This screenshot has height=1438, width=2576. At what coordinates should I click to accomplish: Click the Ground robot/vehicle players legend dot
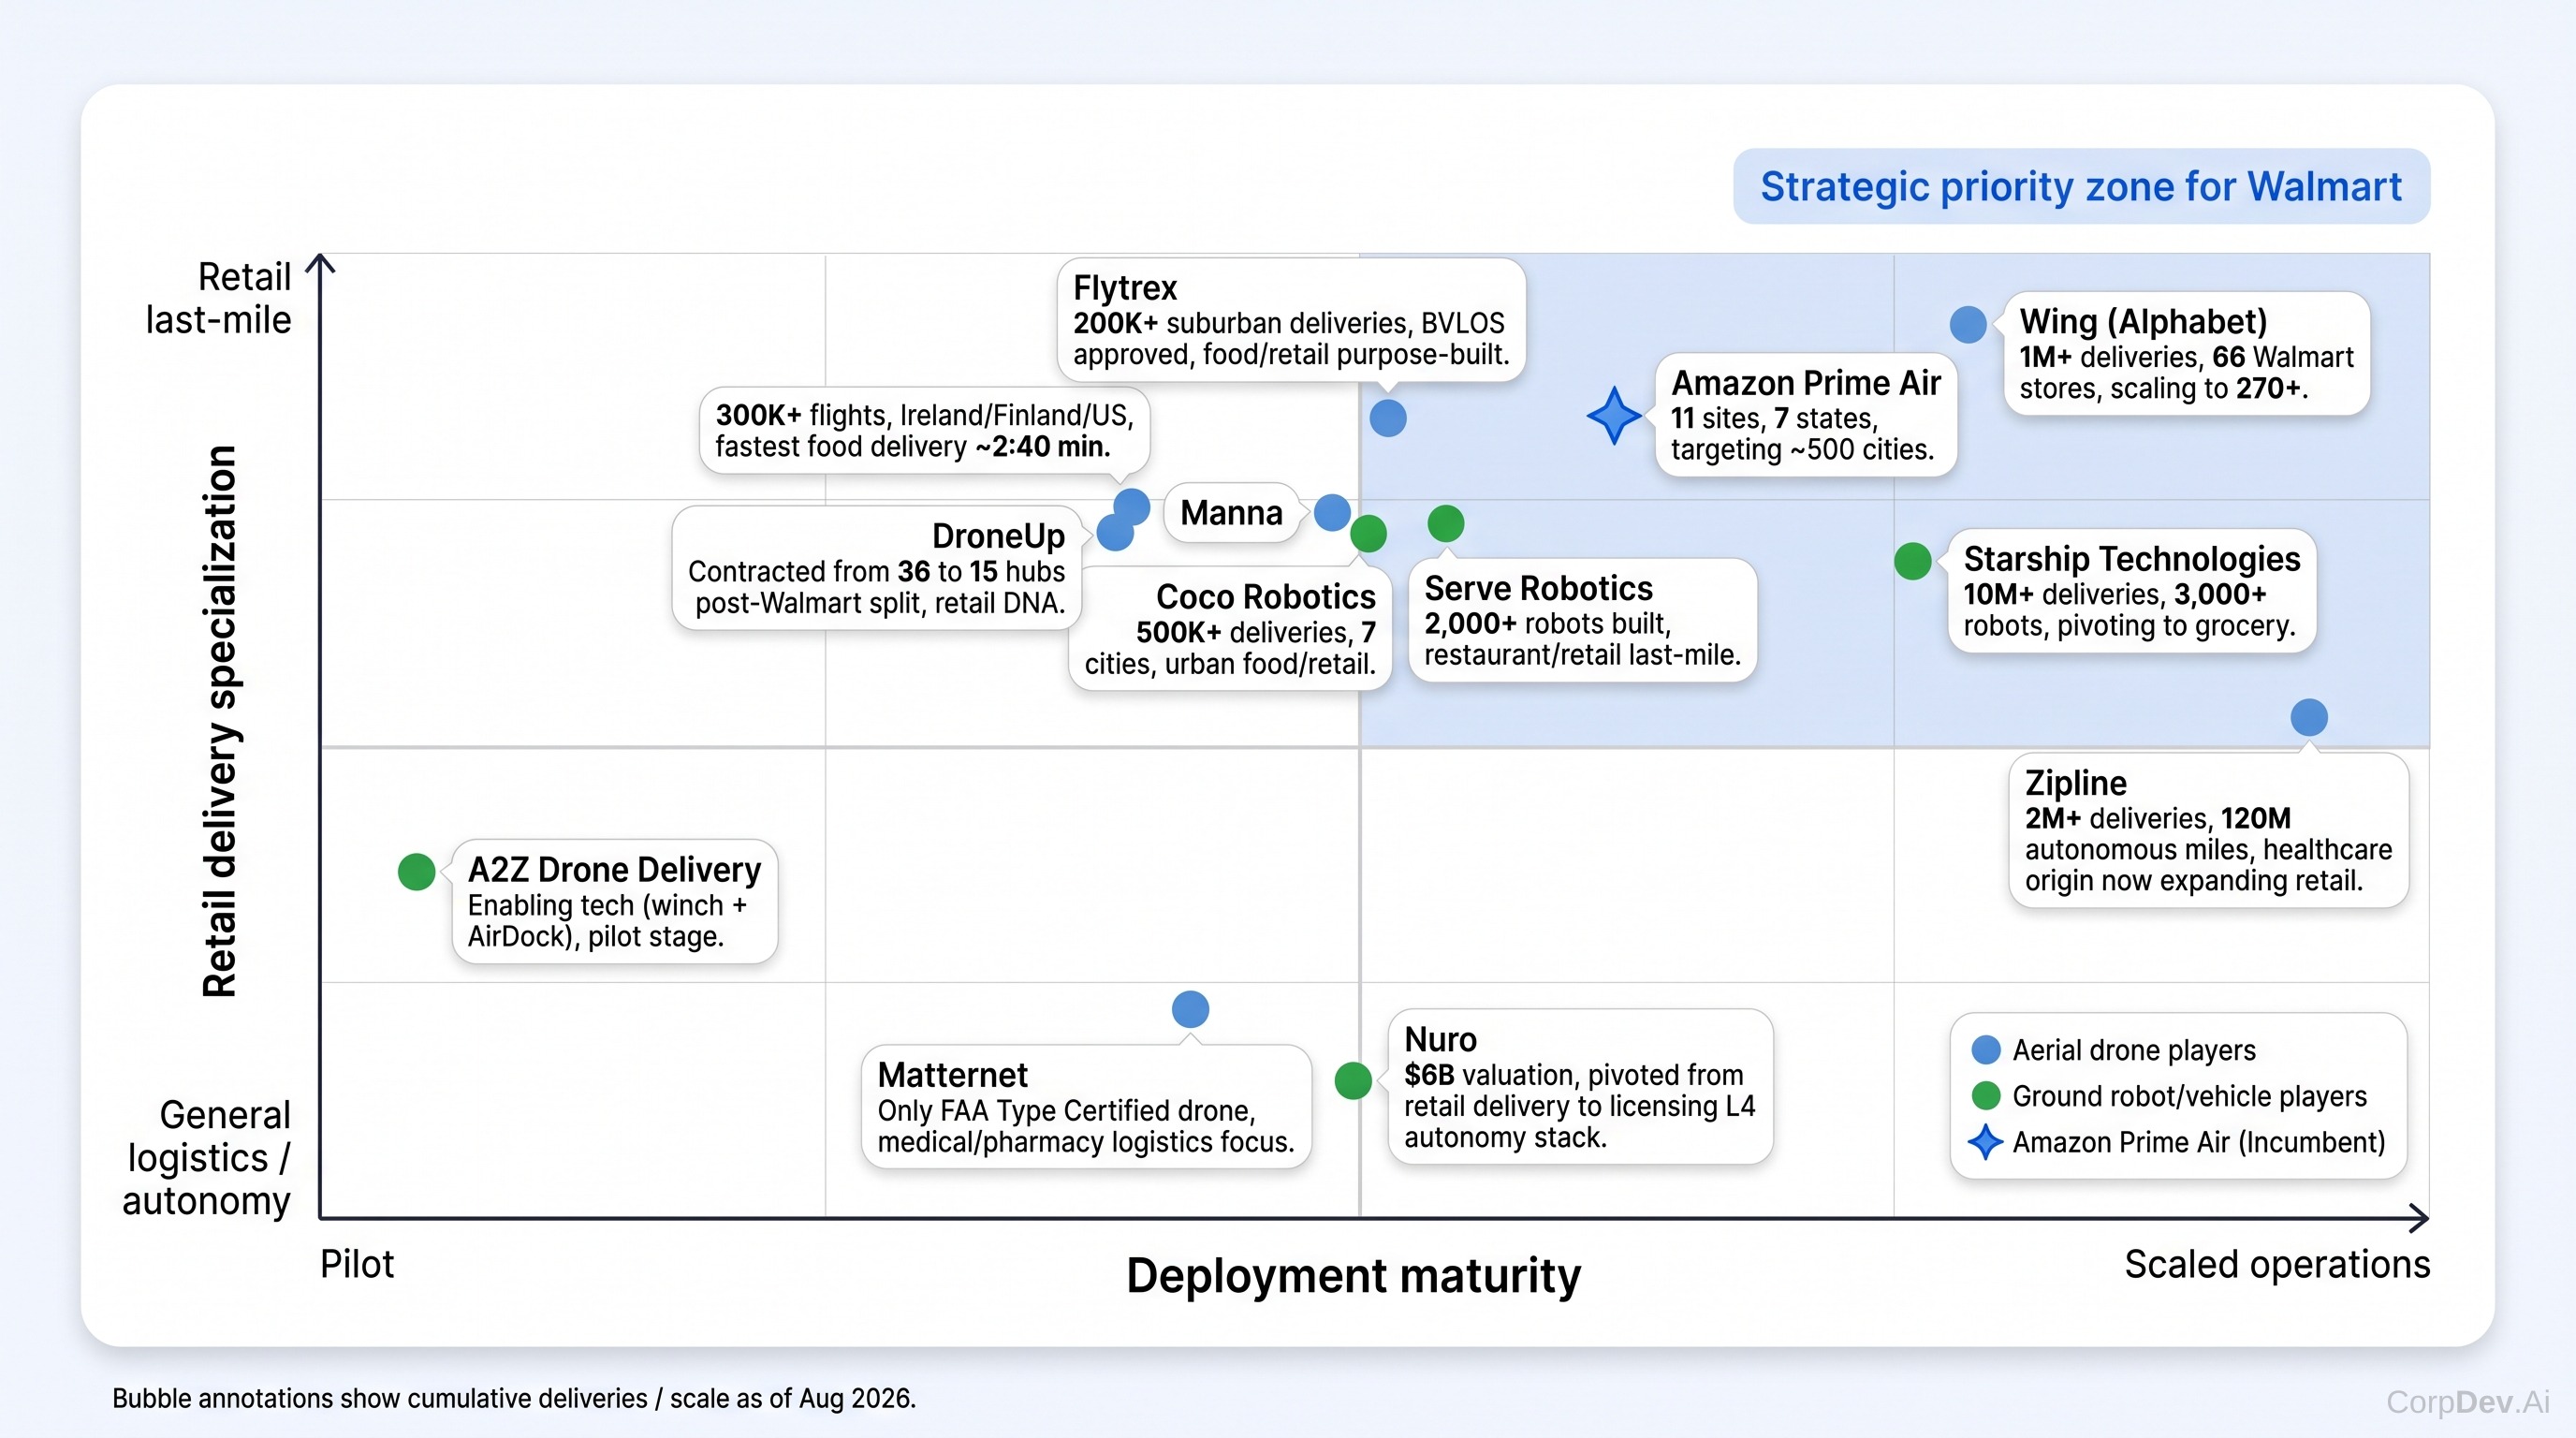[1985, 1096]
